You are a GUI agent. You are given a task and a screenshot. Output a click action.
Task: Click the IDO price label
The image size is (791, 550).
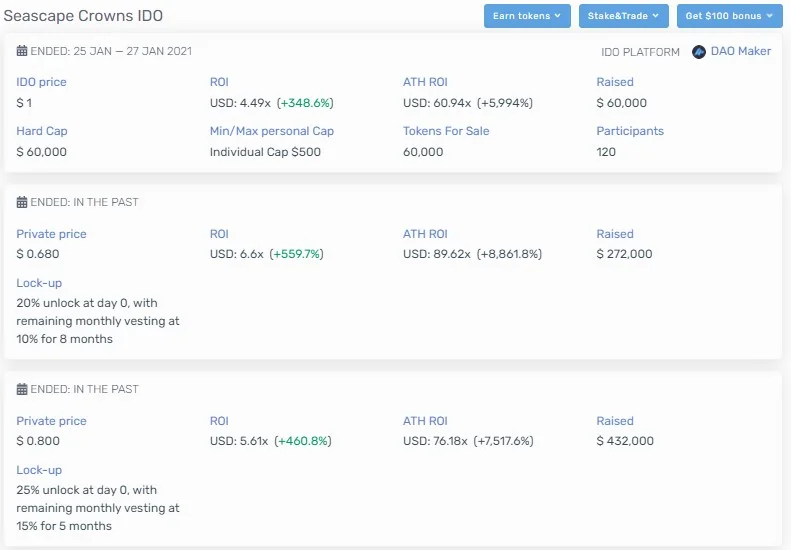(x=41, y=82)
